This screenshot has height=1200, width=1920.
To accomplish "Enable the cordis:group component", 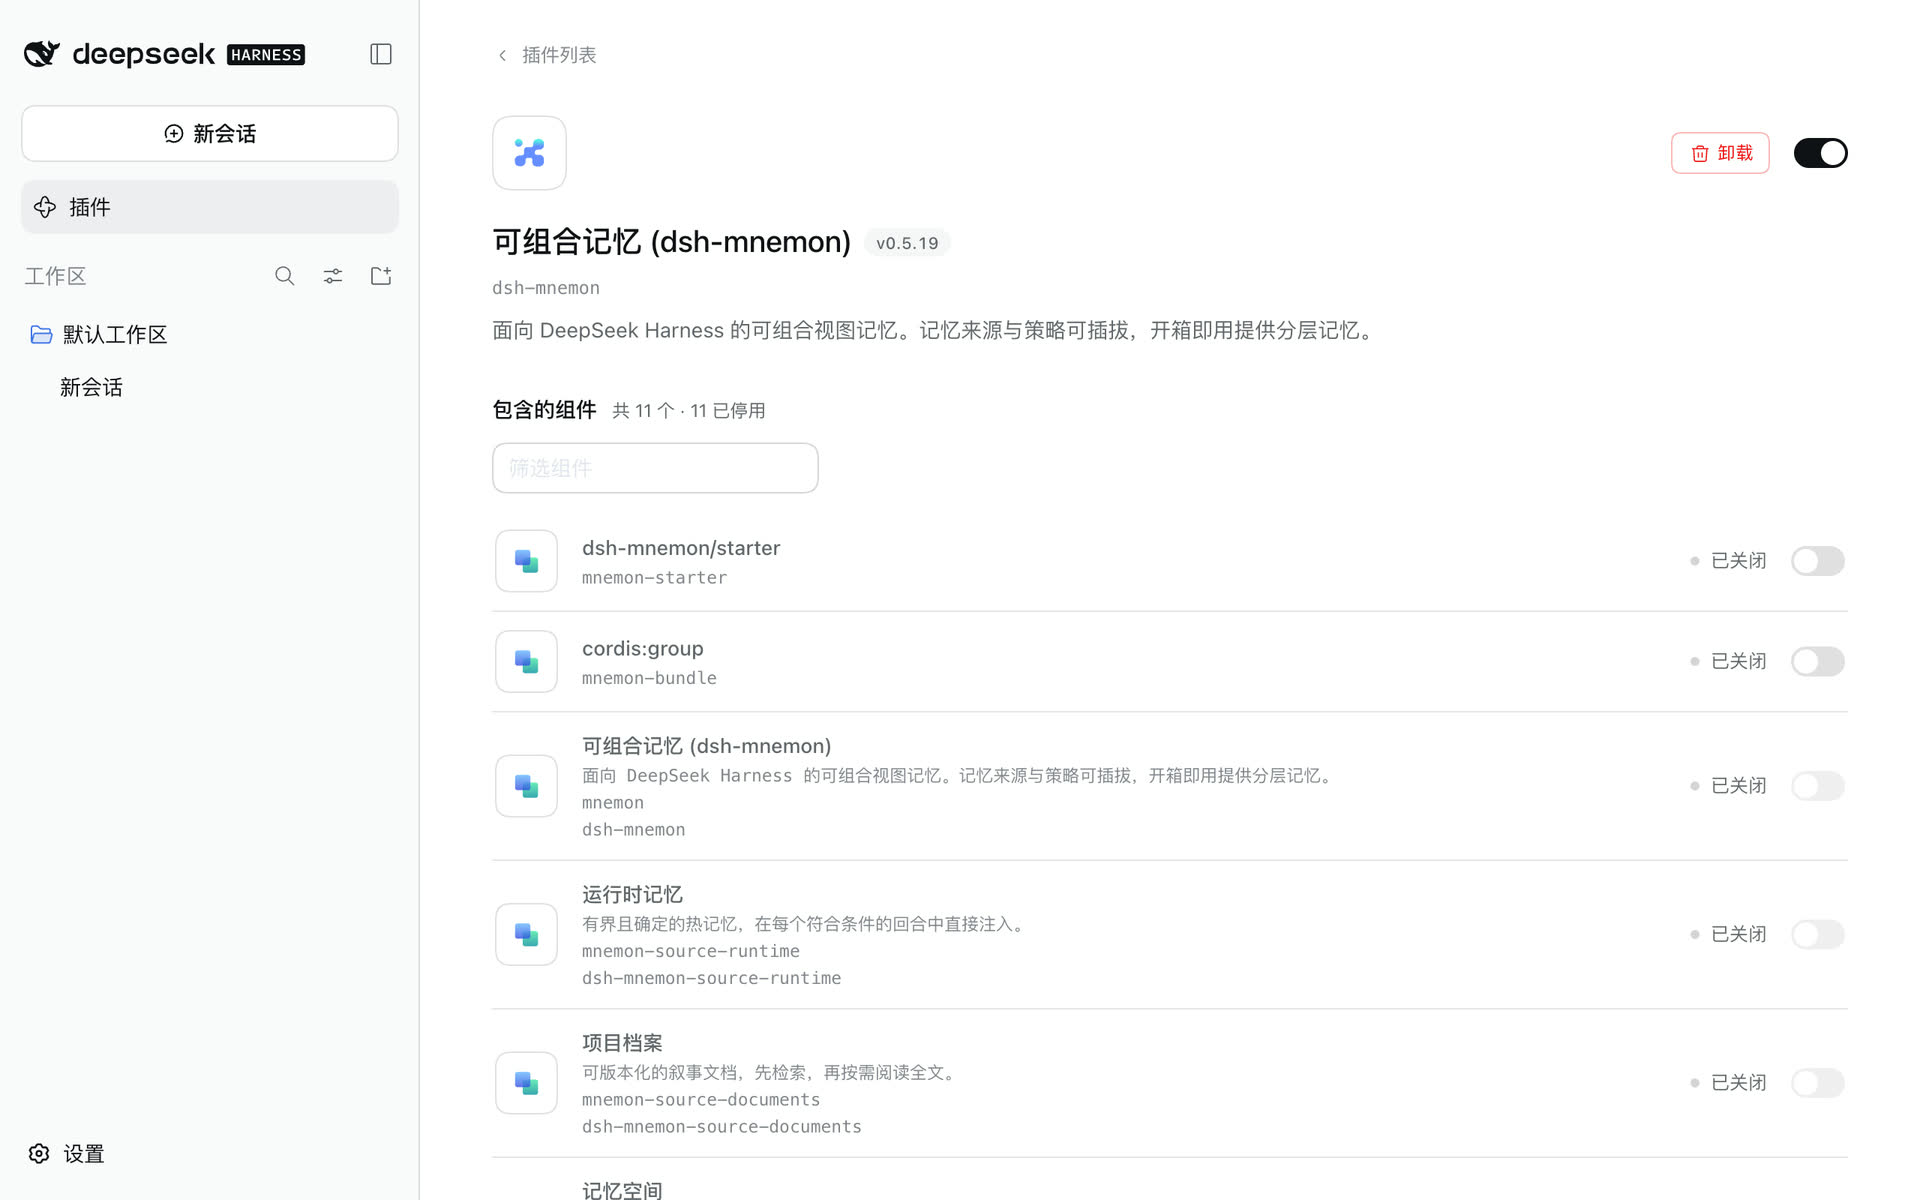I will coord(1817,661).
